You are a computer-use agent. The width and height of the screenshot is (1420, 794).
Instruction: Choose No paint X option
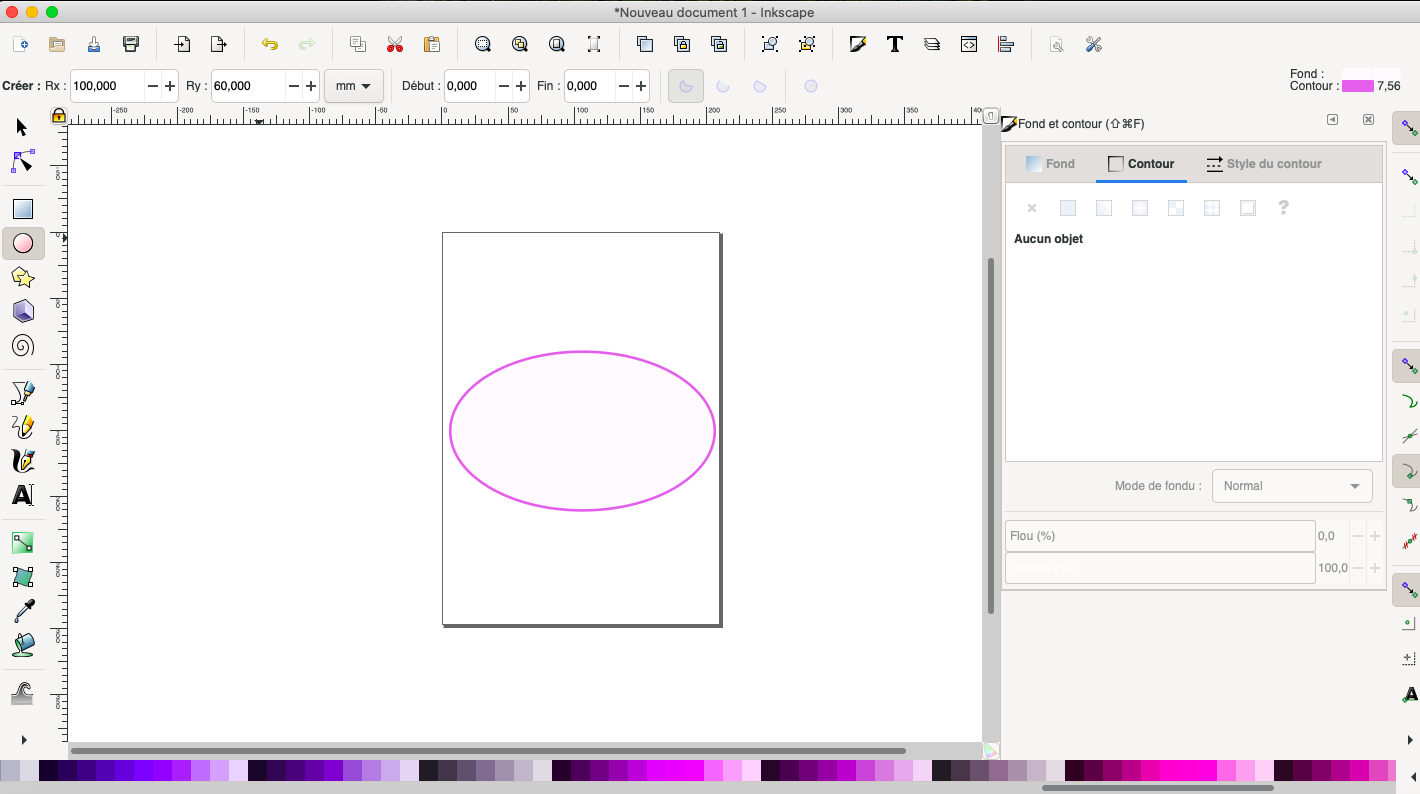(x=1032, y=208)
